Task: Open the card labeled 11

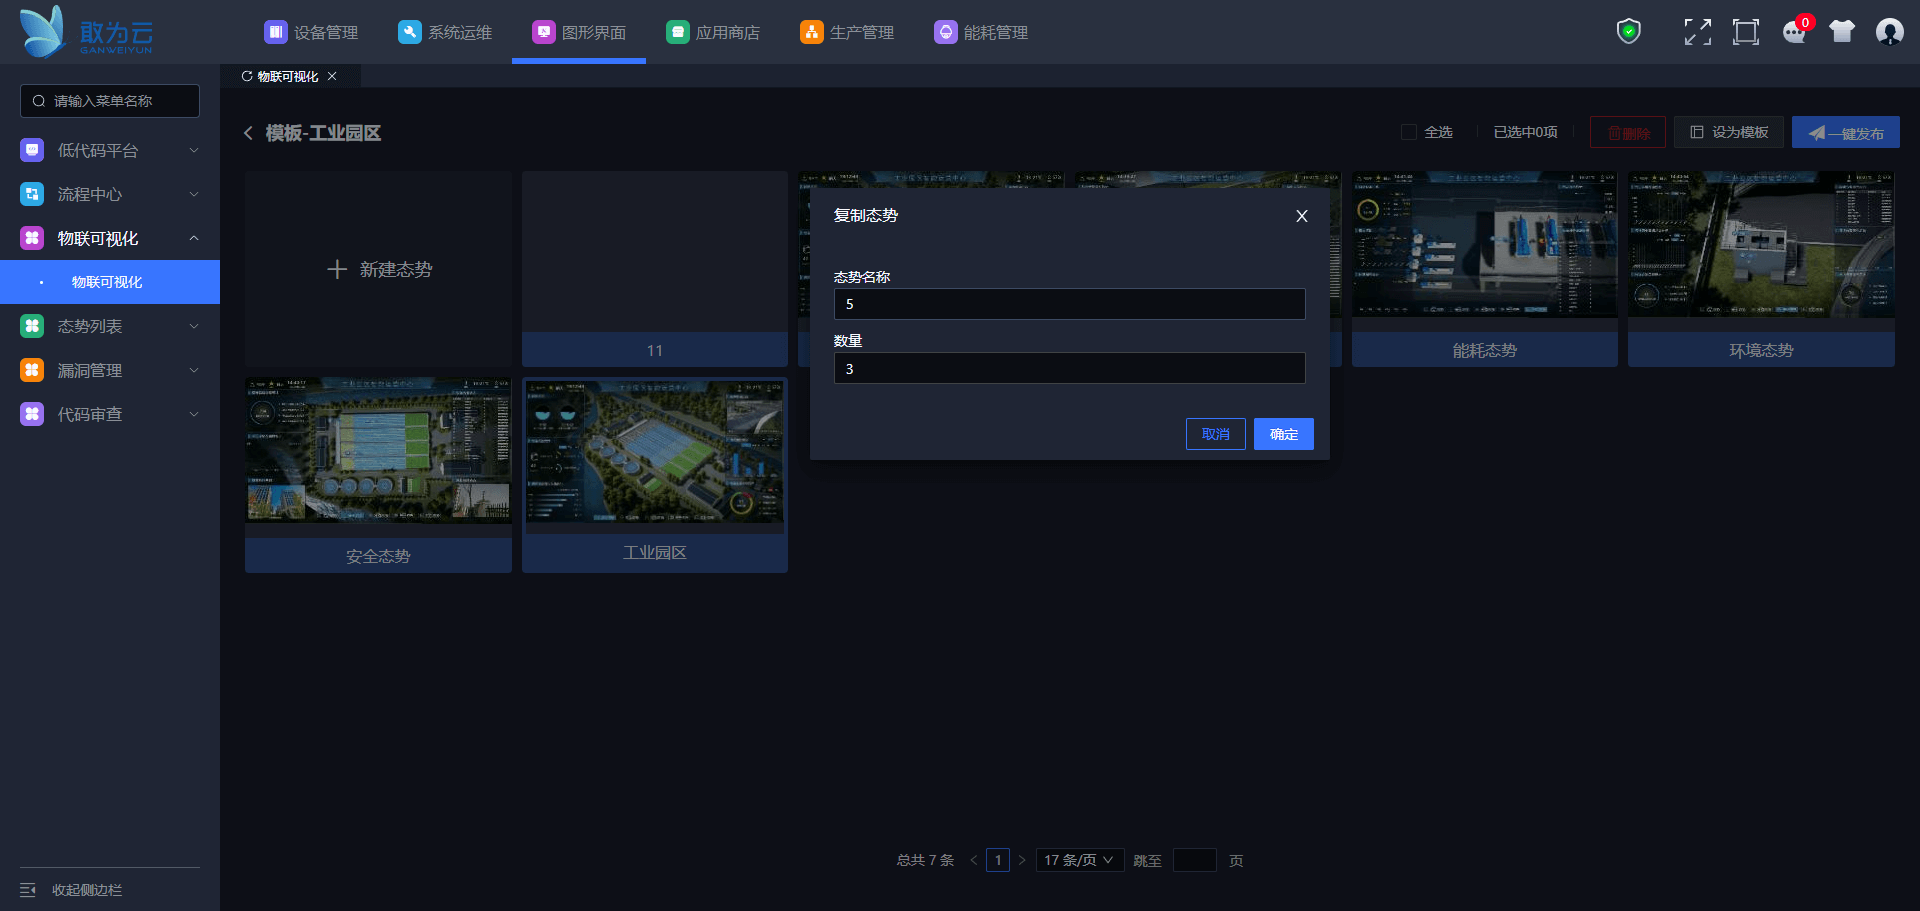Action: 655,269
